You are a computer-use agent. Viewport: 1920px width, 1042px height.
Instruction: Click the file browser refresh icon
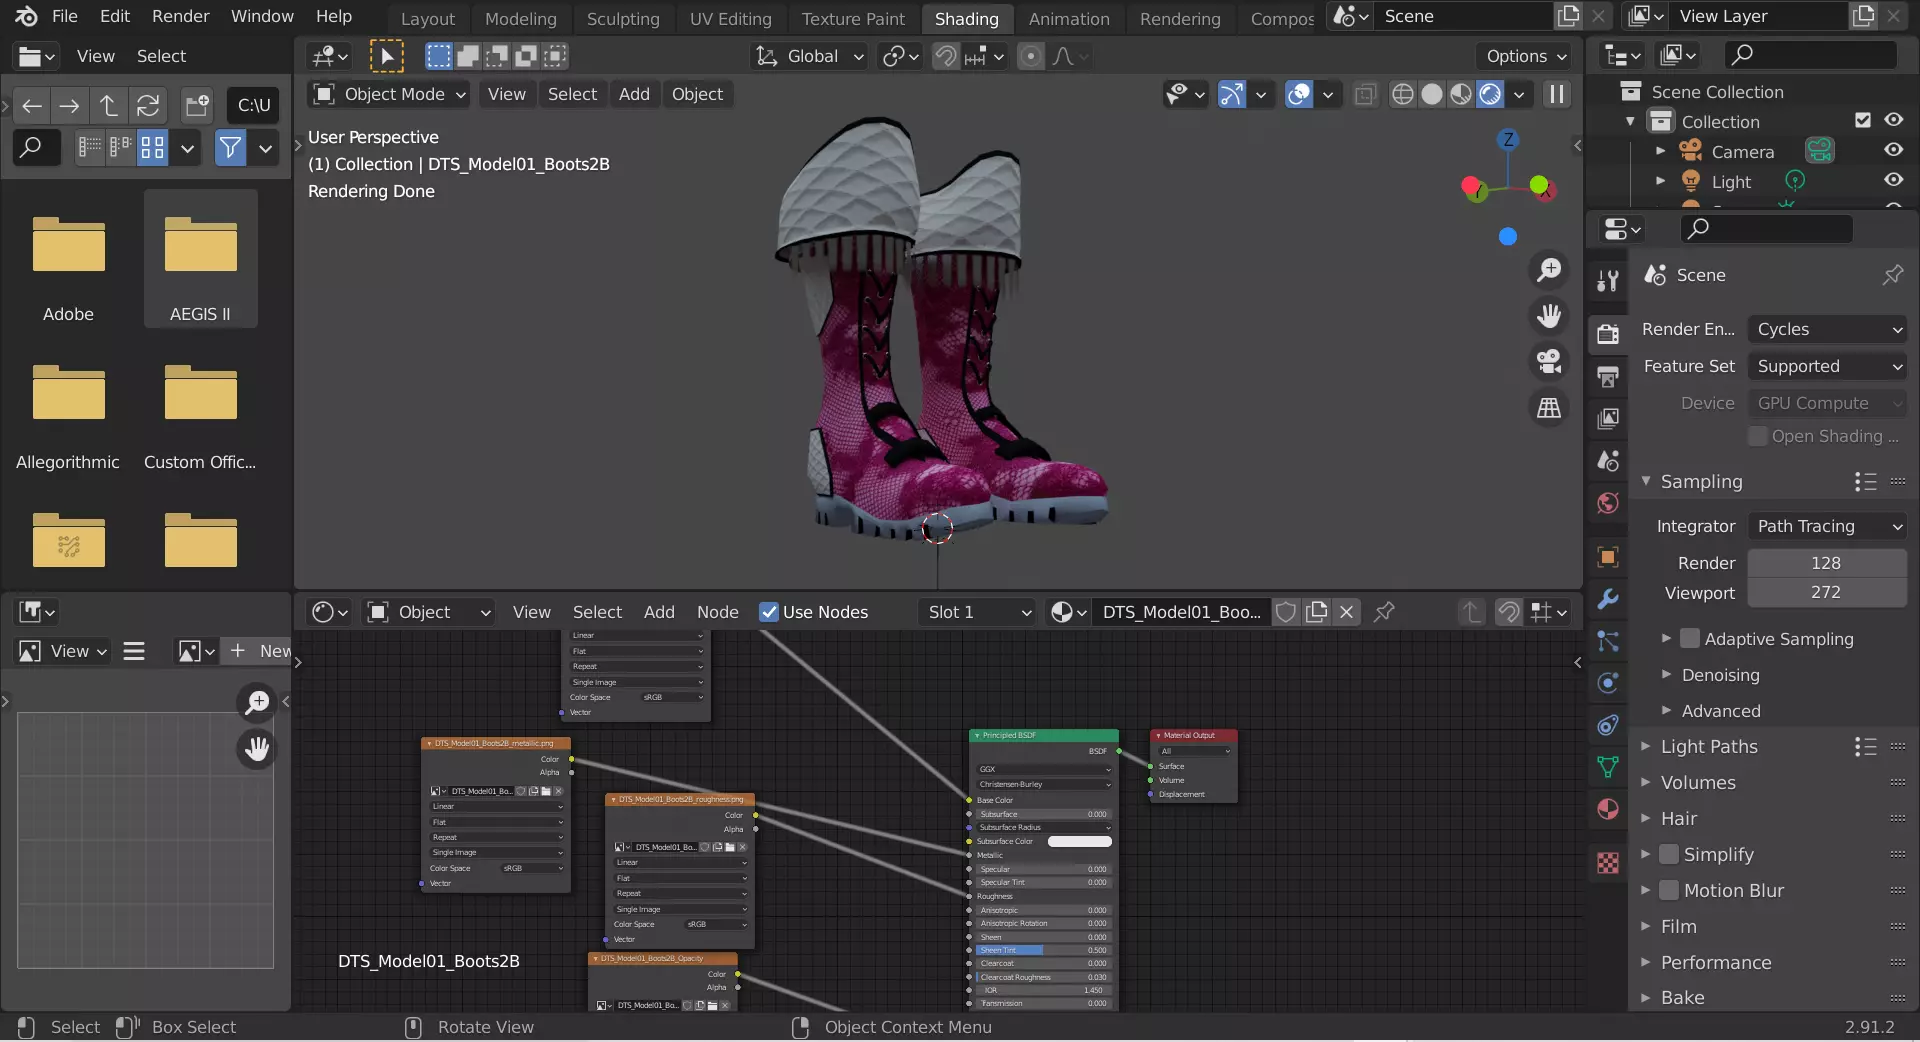[x=148, y=105]
